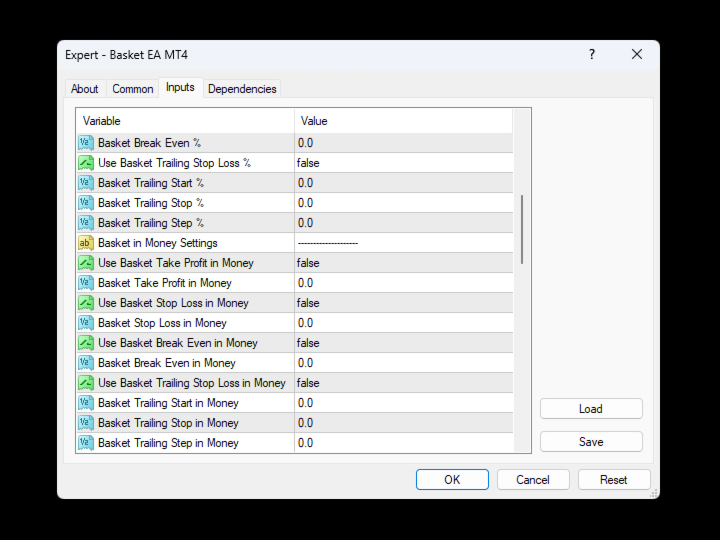Click the help question mark in title bar
The width and height of the screenshot is (720, 540).
592,55
